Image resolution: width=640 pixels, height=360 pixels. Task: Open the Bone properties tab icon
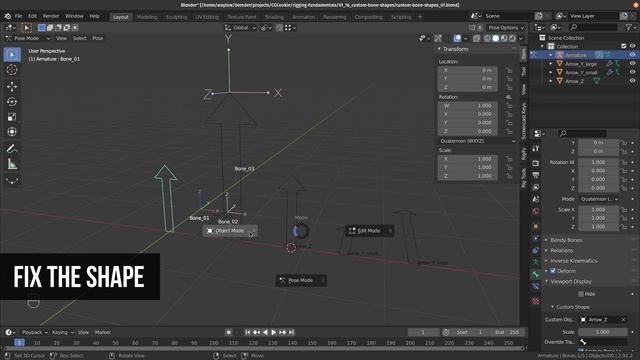536,275
